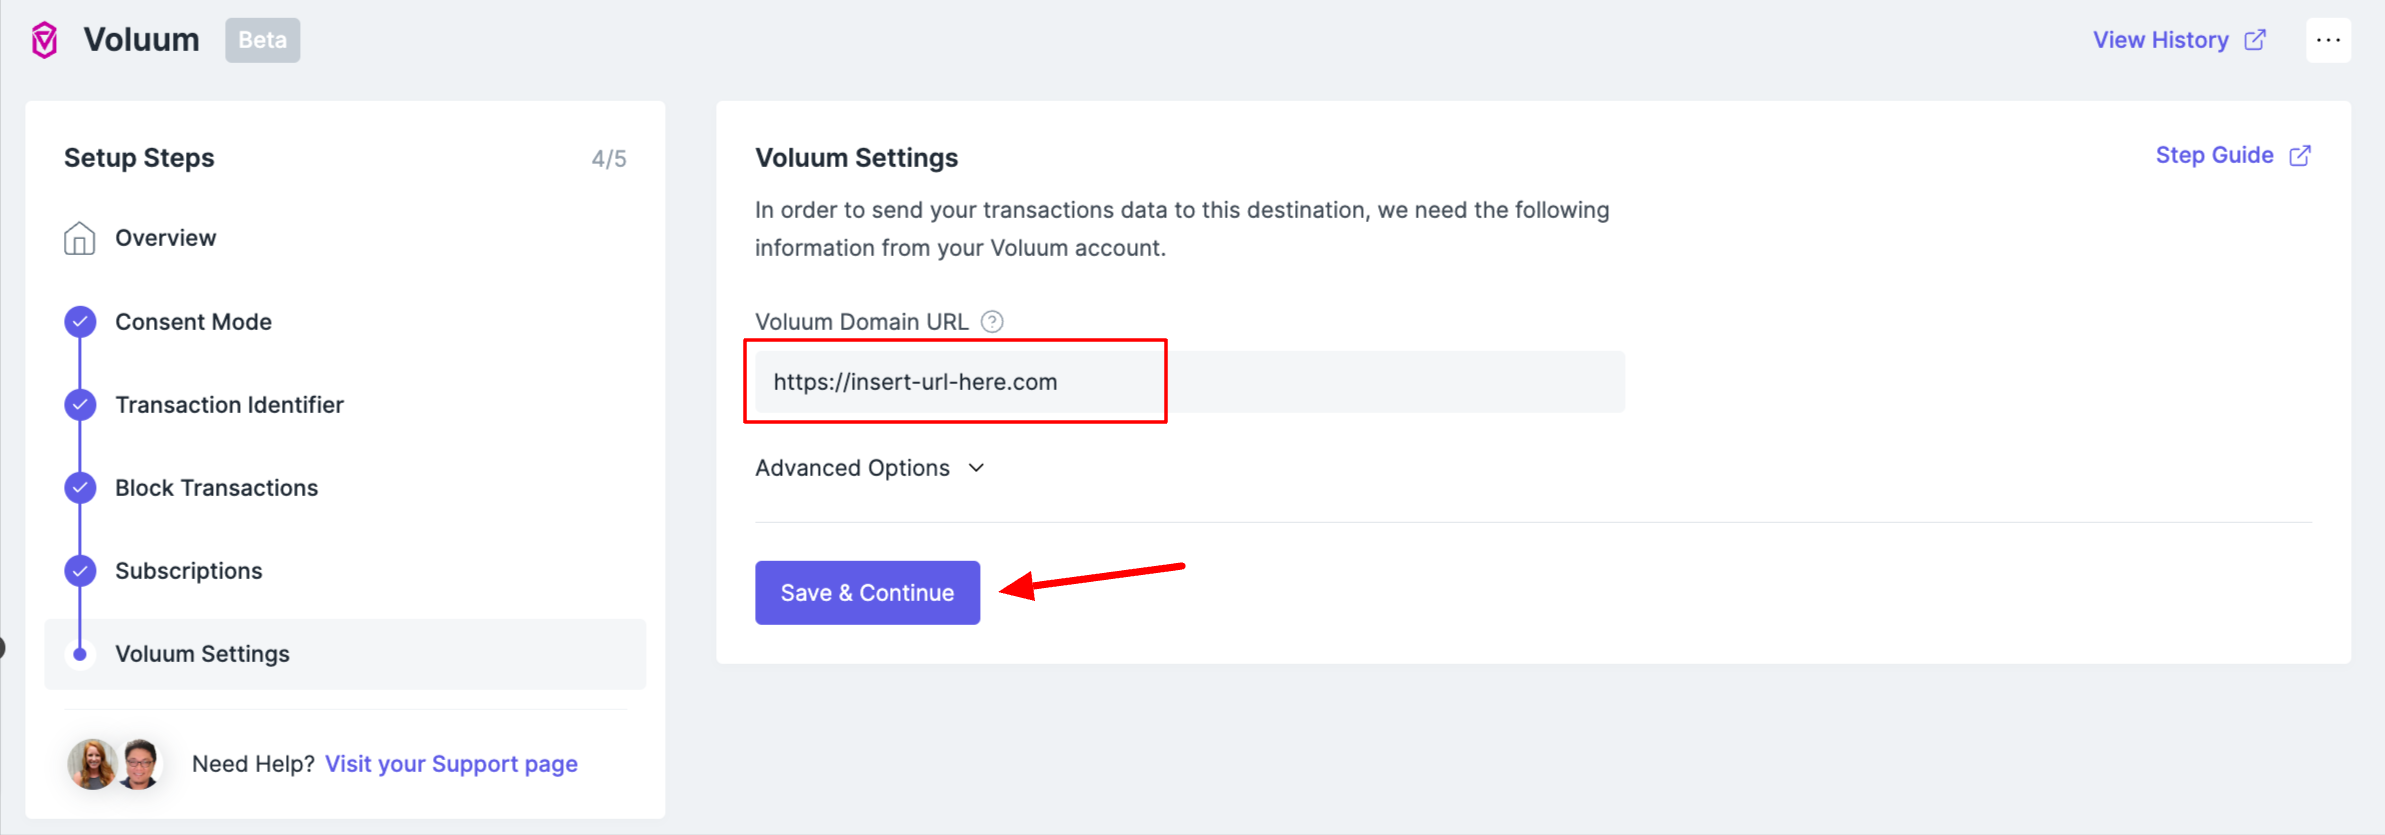
Task: Click the Advanced Options chevron arrow
Action: tap(977, 468)
